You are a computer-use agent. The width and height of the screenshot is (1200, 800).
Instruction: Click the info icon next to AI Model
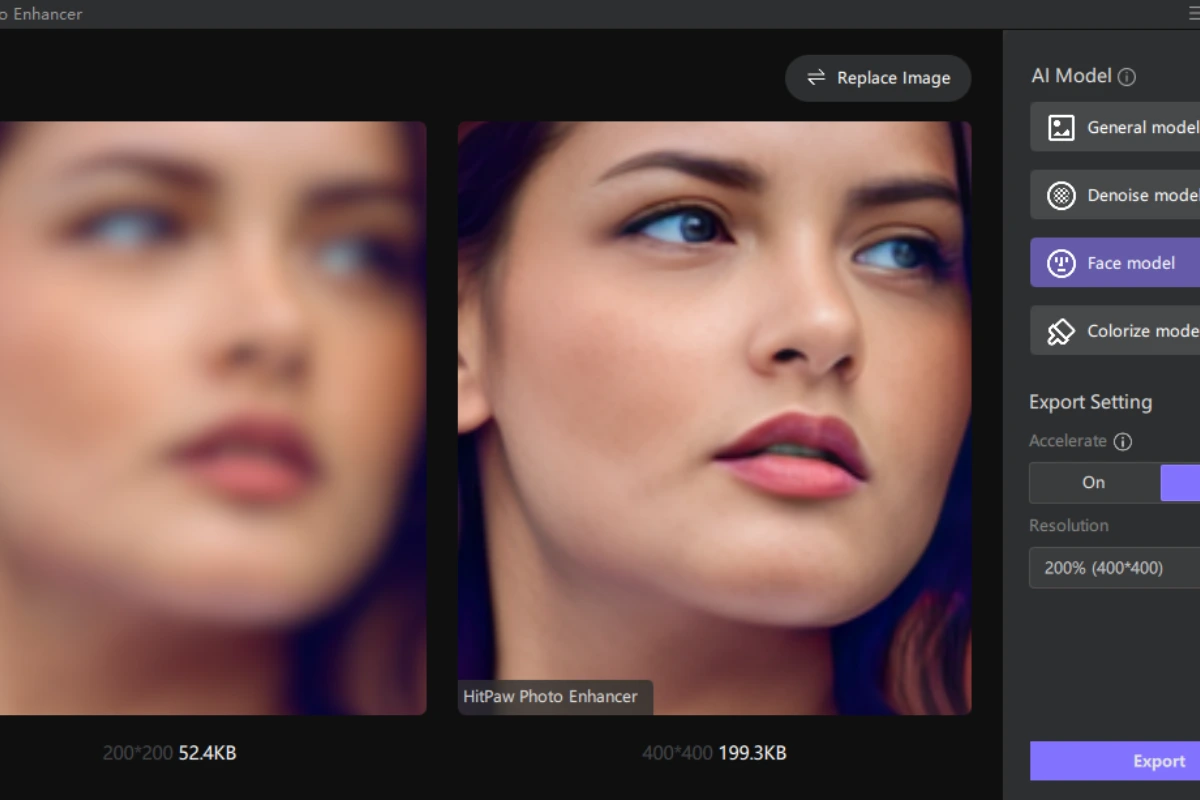[x=1127, y=76]
